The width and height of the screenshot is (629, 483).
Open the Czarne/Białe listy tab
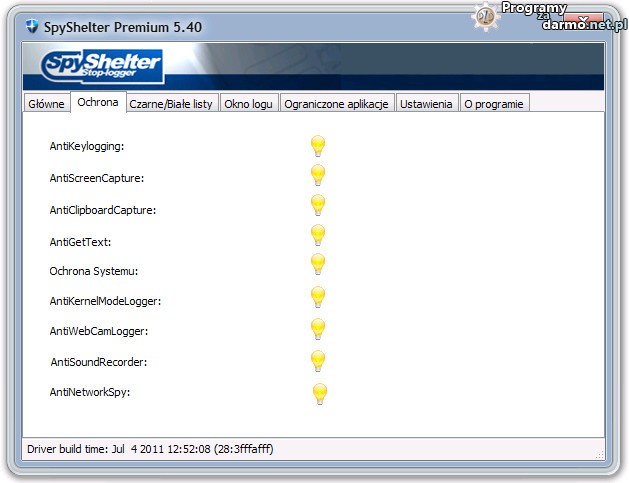(171, 104)
